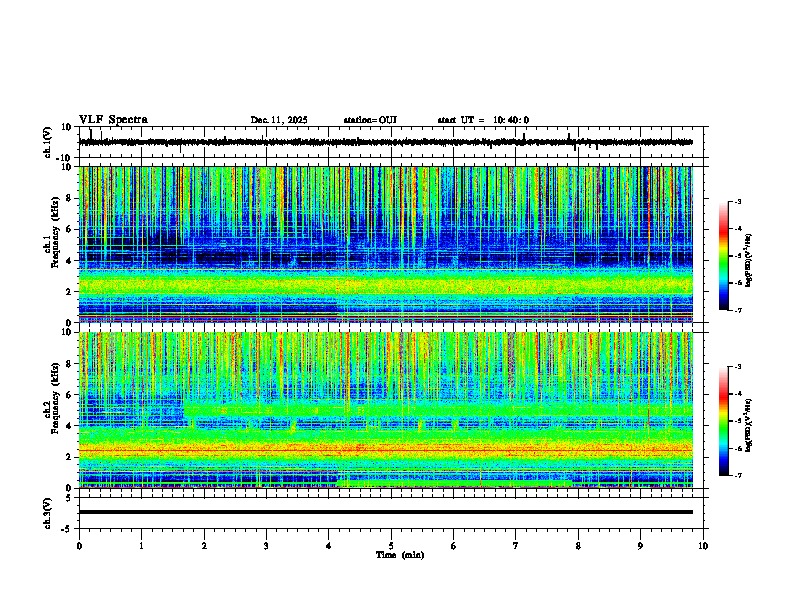Click the "2" tick on the time axis
Screen dimensions: 792x612
(204, 546)
